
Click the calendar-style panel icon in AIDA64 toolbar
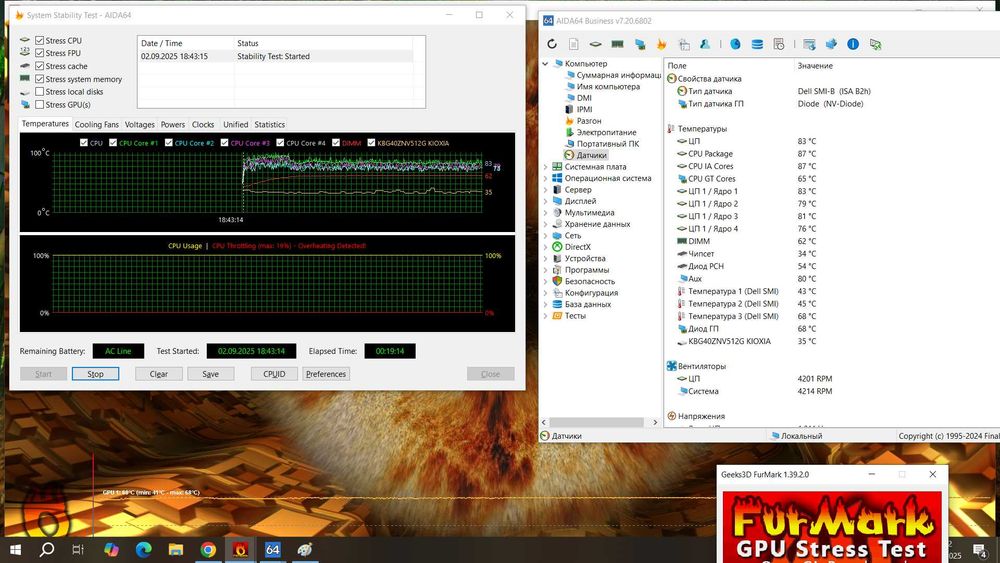pos(684,44)
